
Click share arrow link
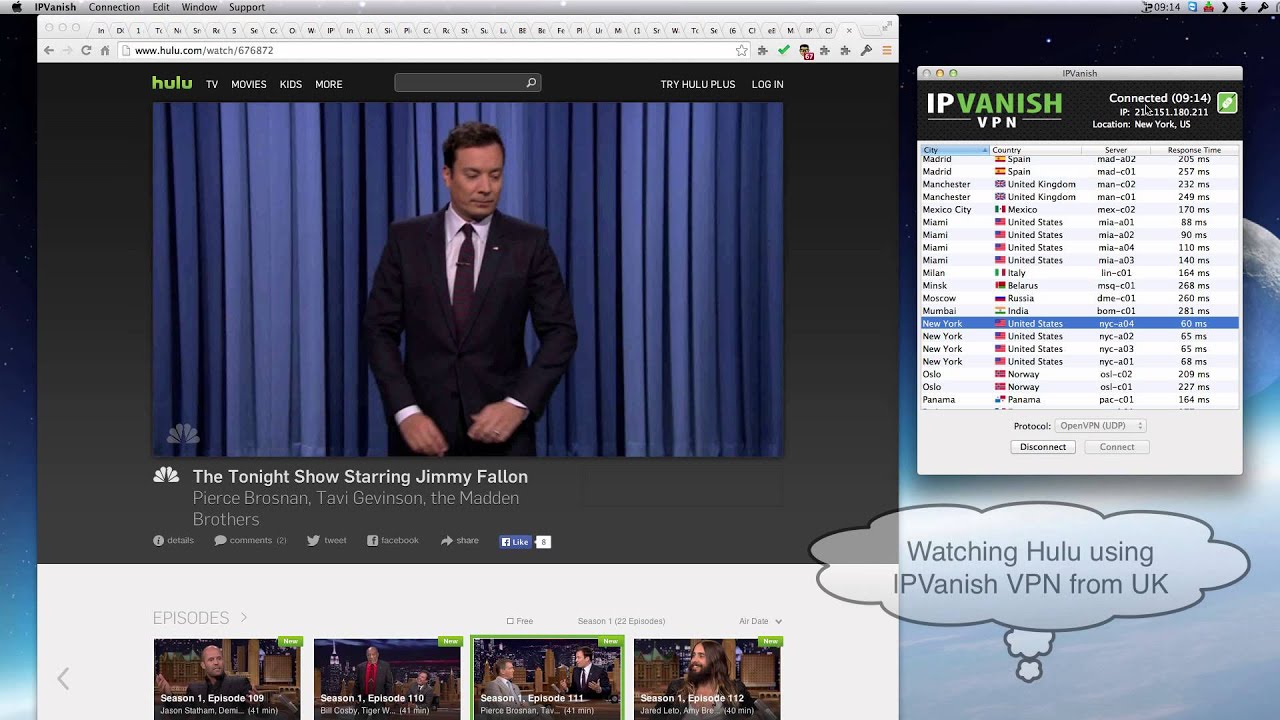tap(459, 540)
